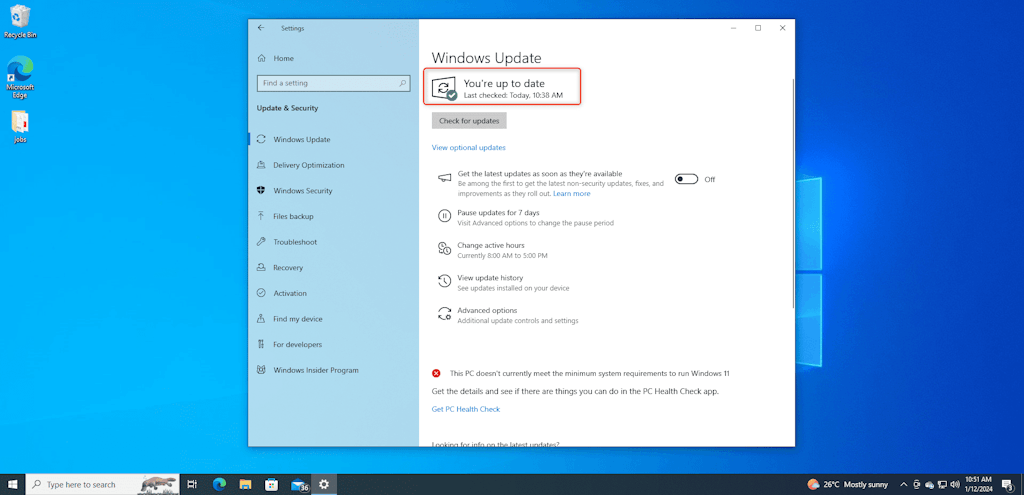
Task: Open the Windows Start menu
Action: pos(12,485)
